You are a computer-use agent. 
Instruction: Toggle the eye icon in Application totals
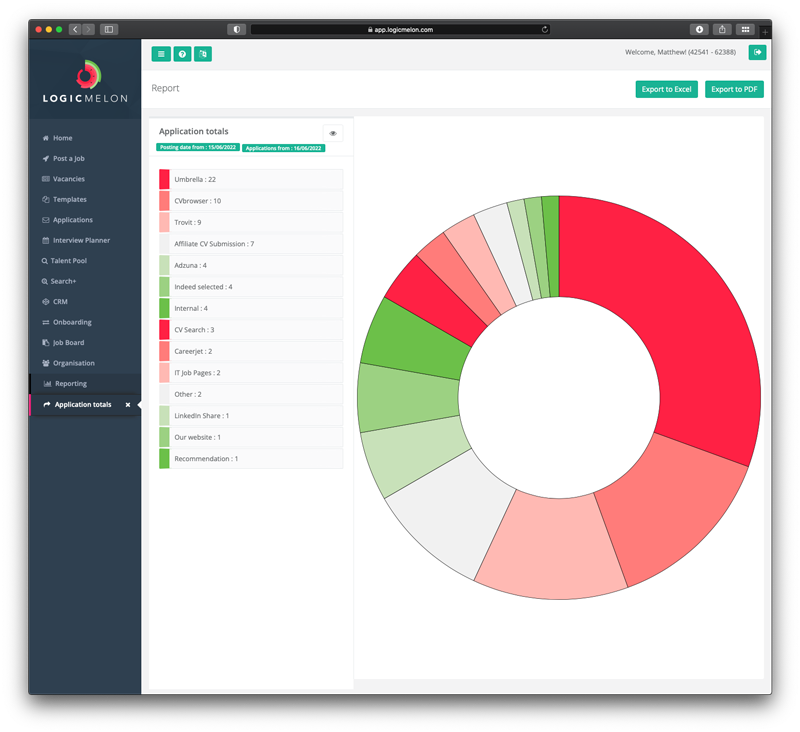[333, 133]
